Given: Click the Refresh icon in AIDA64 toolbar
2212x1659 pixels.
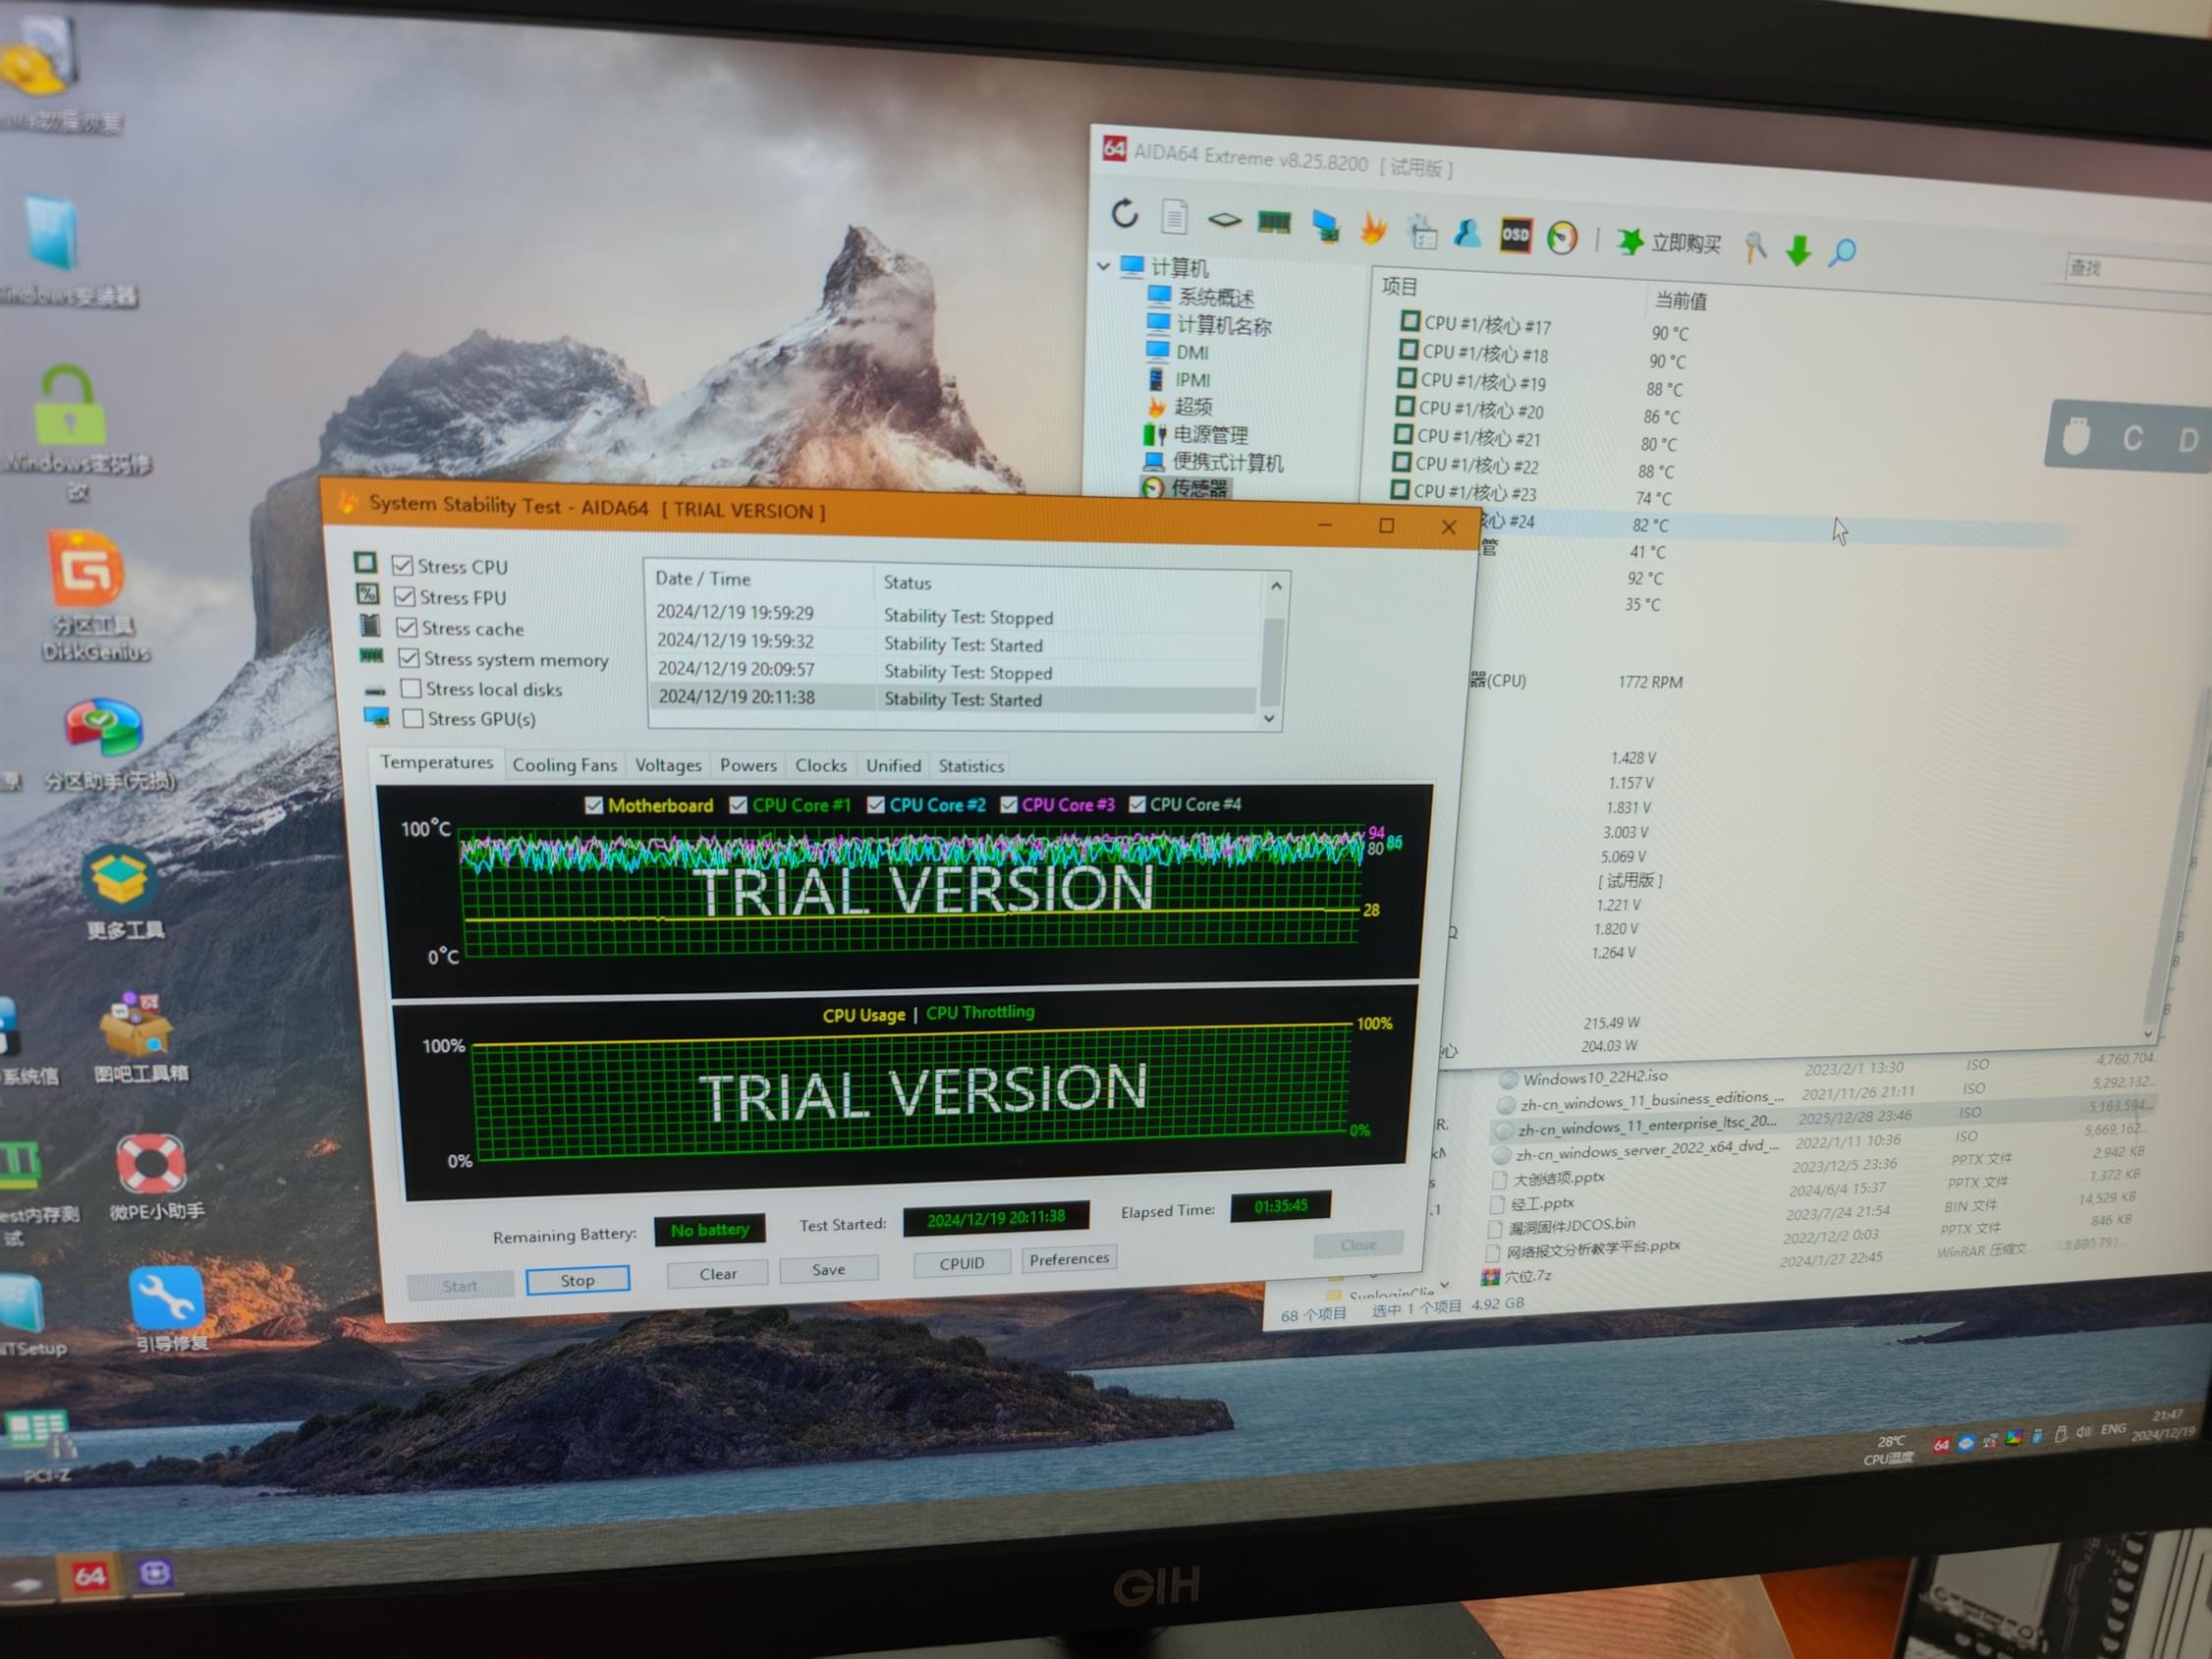Looking at the screenshot, I should 1125,213.
